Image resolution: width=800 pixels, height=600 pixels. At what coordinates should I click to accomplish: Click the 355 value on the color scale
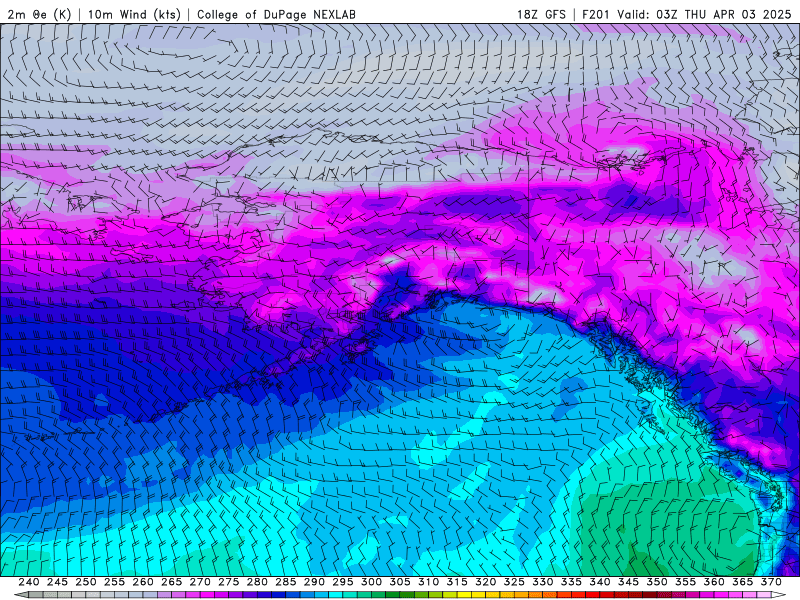coord(686,582)
